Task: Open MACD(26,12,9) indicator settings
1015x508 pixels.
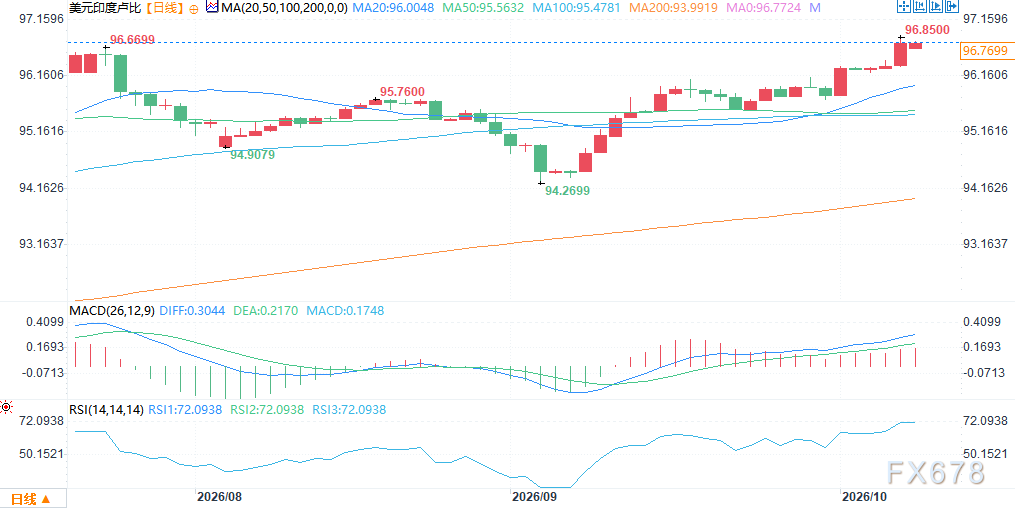Action: 112,311
